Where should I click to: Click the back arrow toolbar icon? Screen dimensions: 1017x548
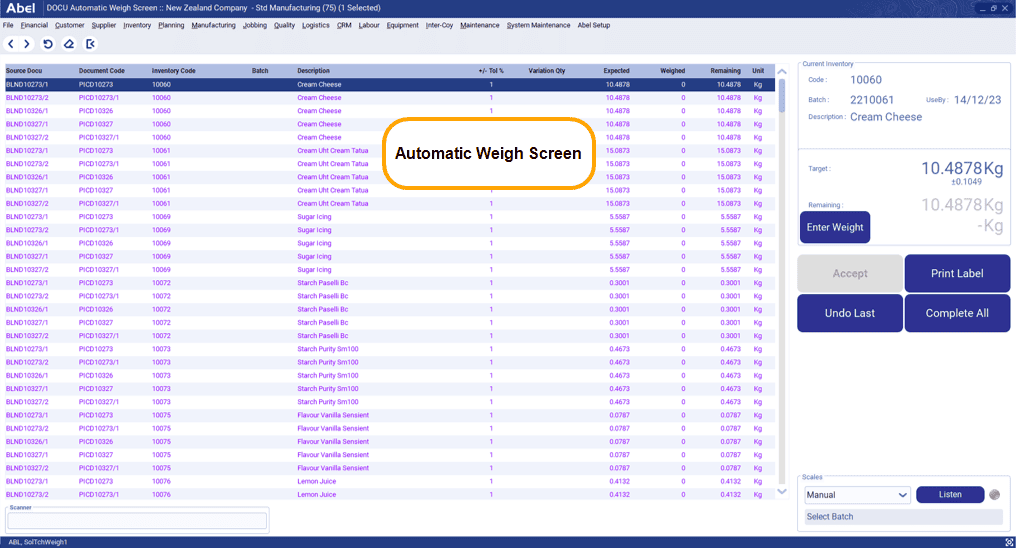11,44
